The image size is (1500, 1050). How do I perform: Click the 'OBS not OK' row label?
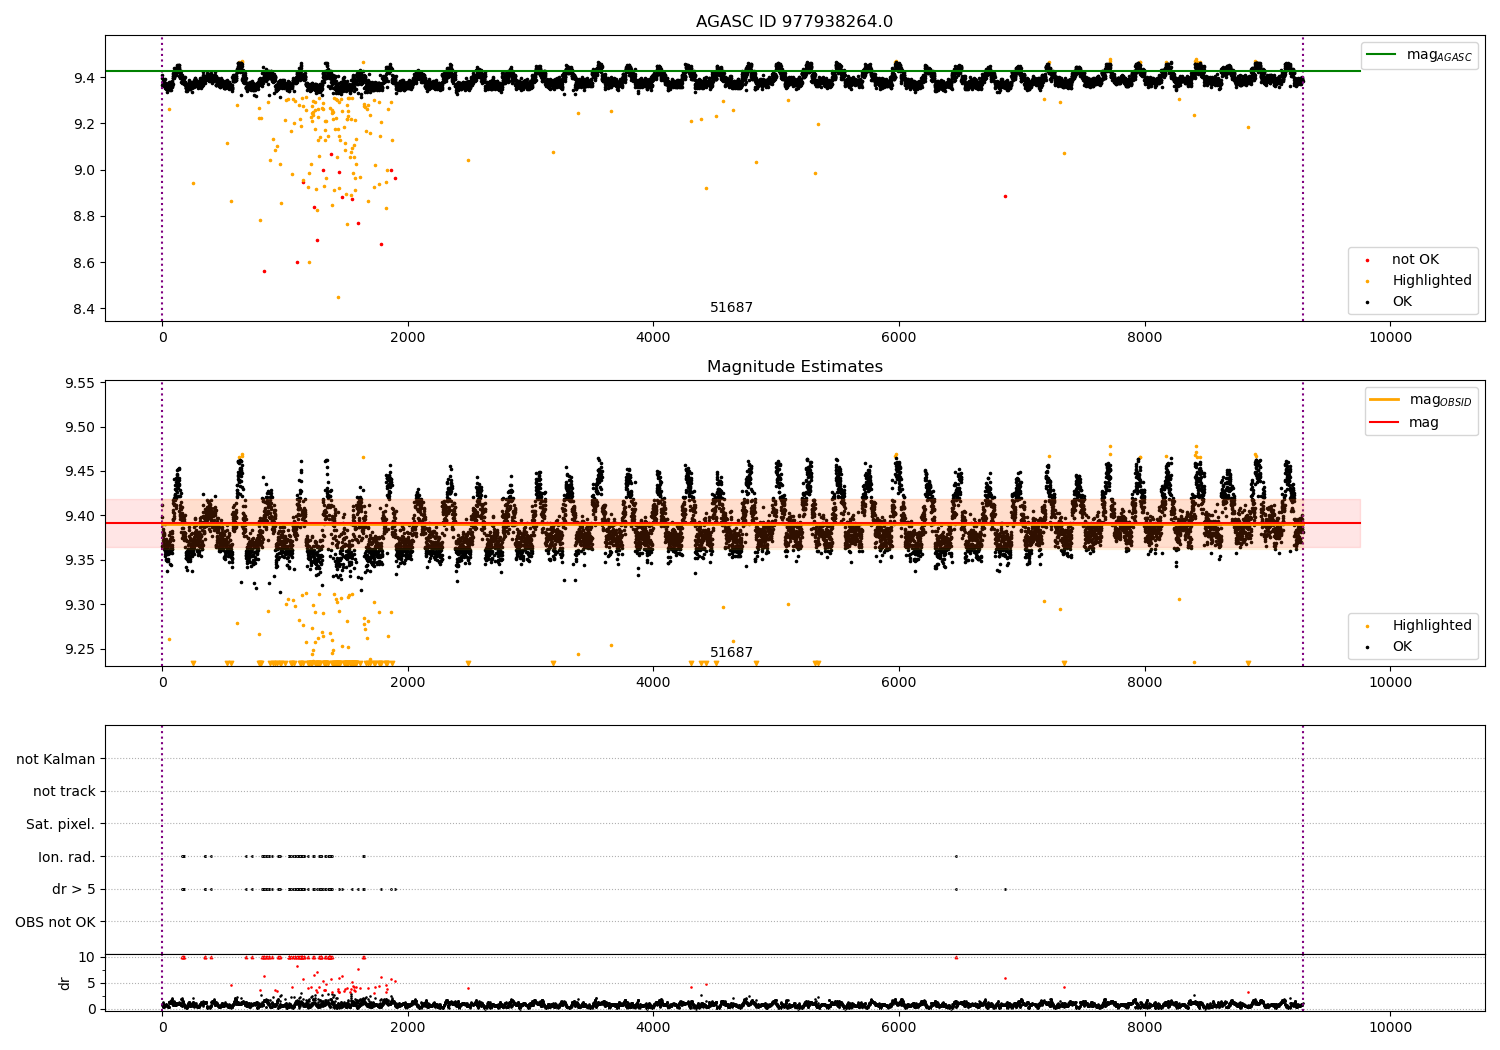[x=55, y=922]
